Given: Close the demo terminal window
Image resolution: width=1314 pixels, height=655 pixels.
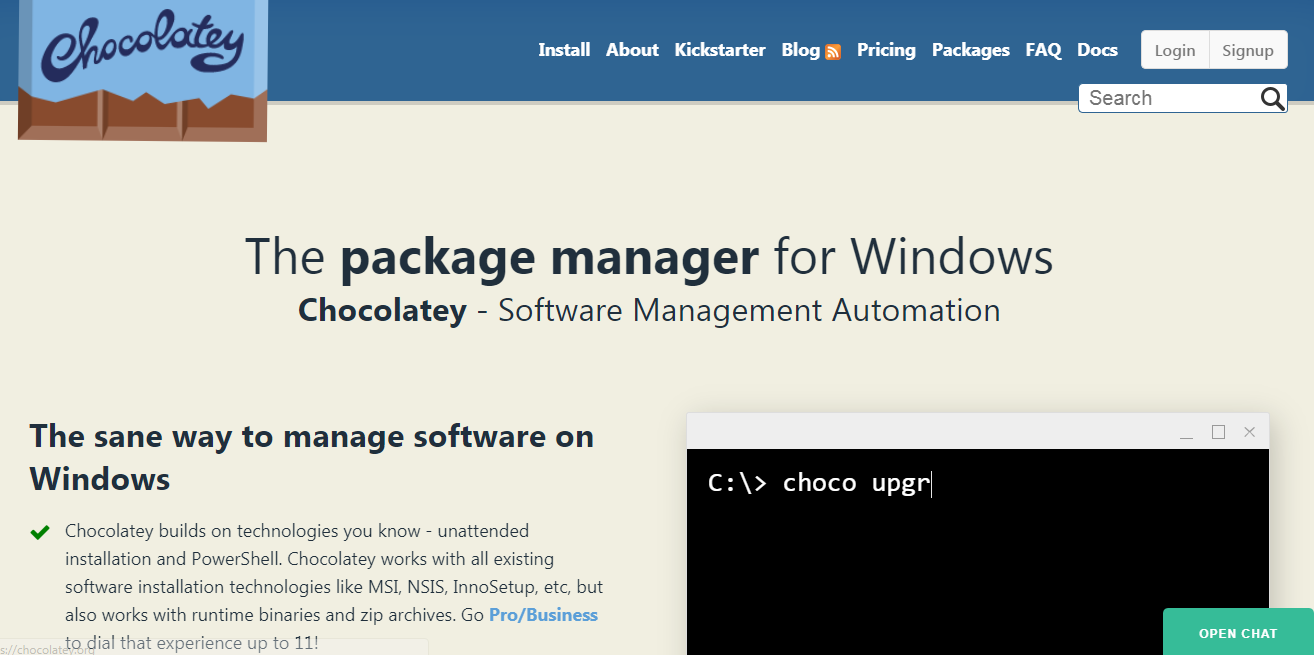Looking at the screenshot, I should (x=1249, y=432).
